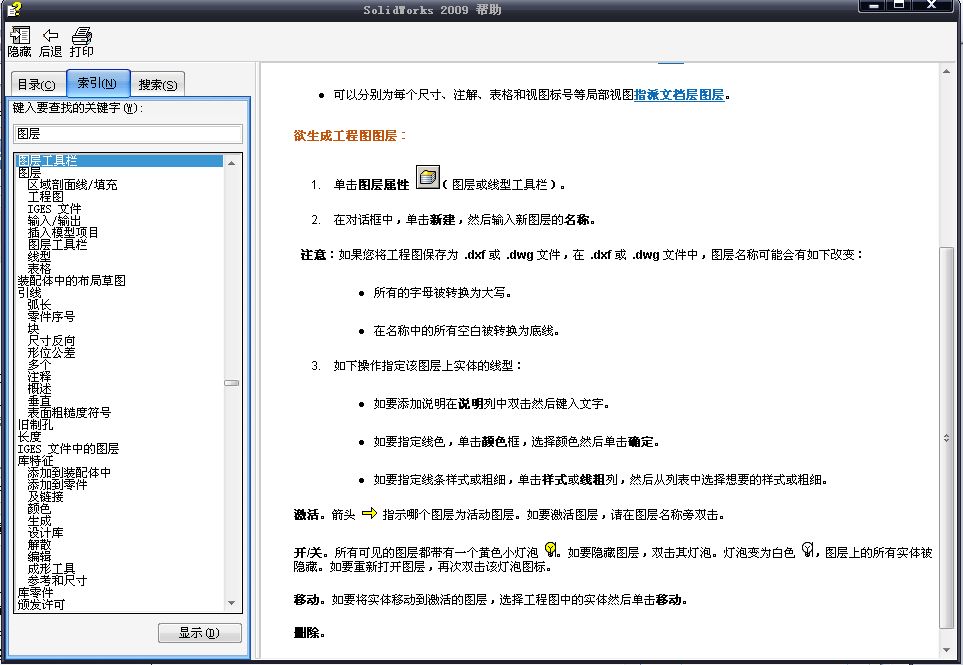Click the white light bulb icon
The image size is (963, 665).
coord(808,549)
